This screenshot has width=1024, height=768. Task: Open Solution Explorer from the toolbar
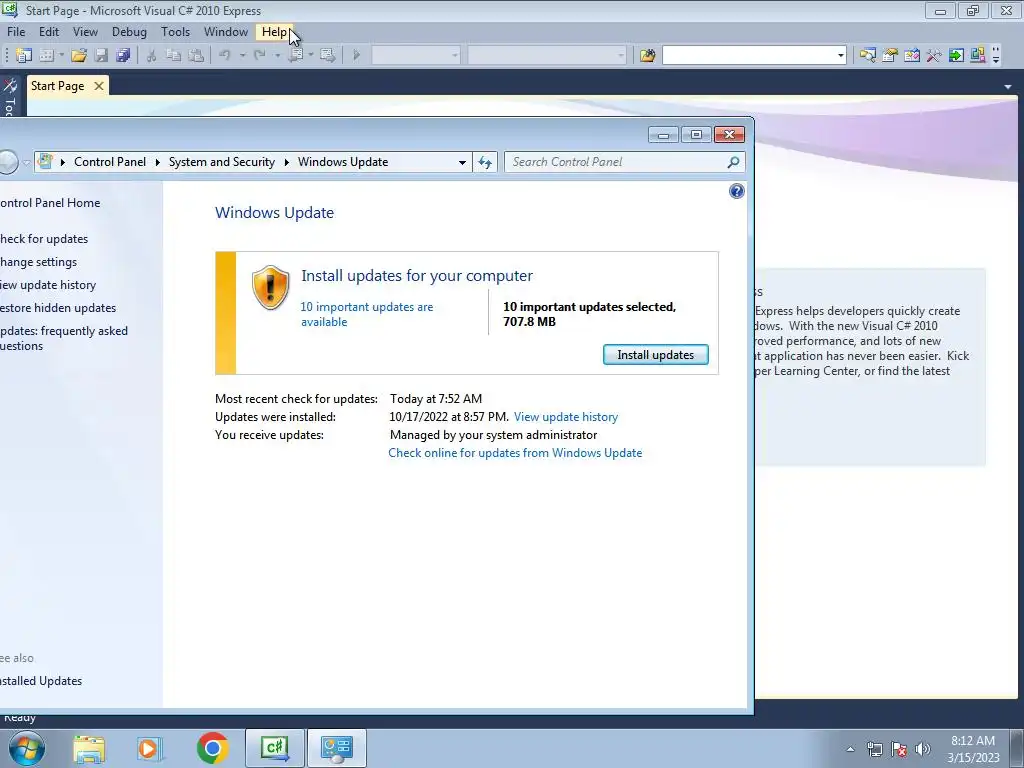coord(867,56)
